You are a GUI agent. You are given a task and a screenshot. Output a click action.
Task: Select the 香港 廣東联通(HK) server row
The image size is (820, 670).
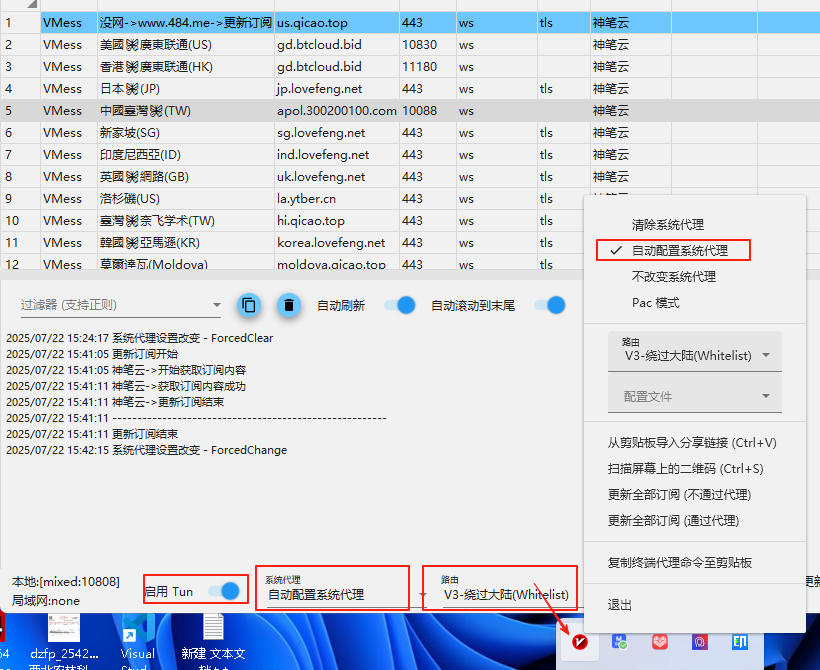(410, 66)
